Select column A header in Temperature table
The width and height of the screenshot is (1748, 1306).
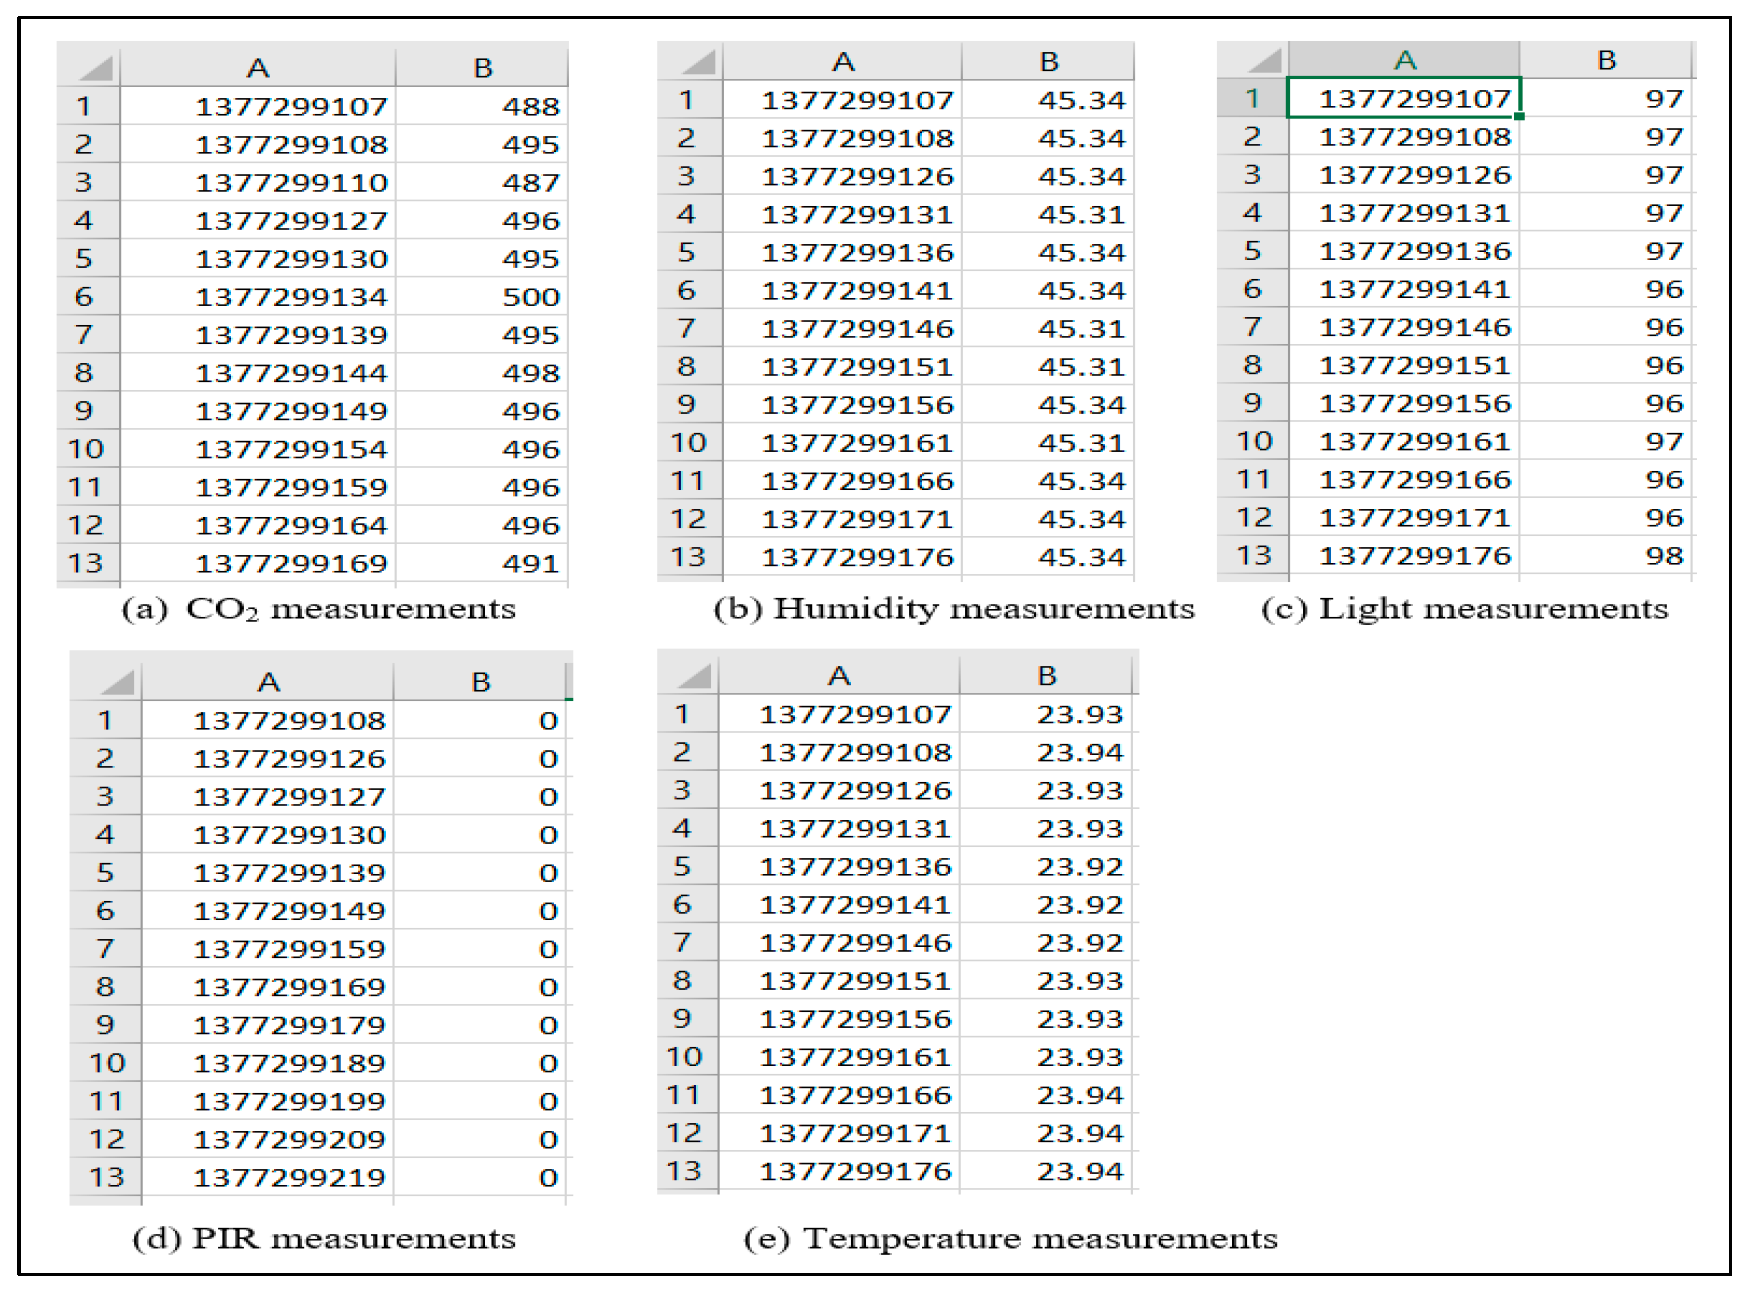coord(839,676)
